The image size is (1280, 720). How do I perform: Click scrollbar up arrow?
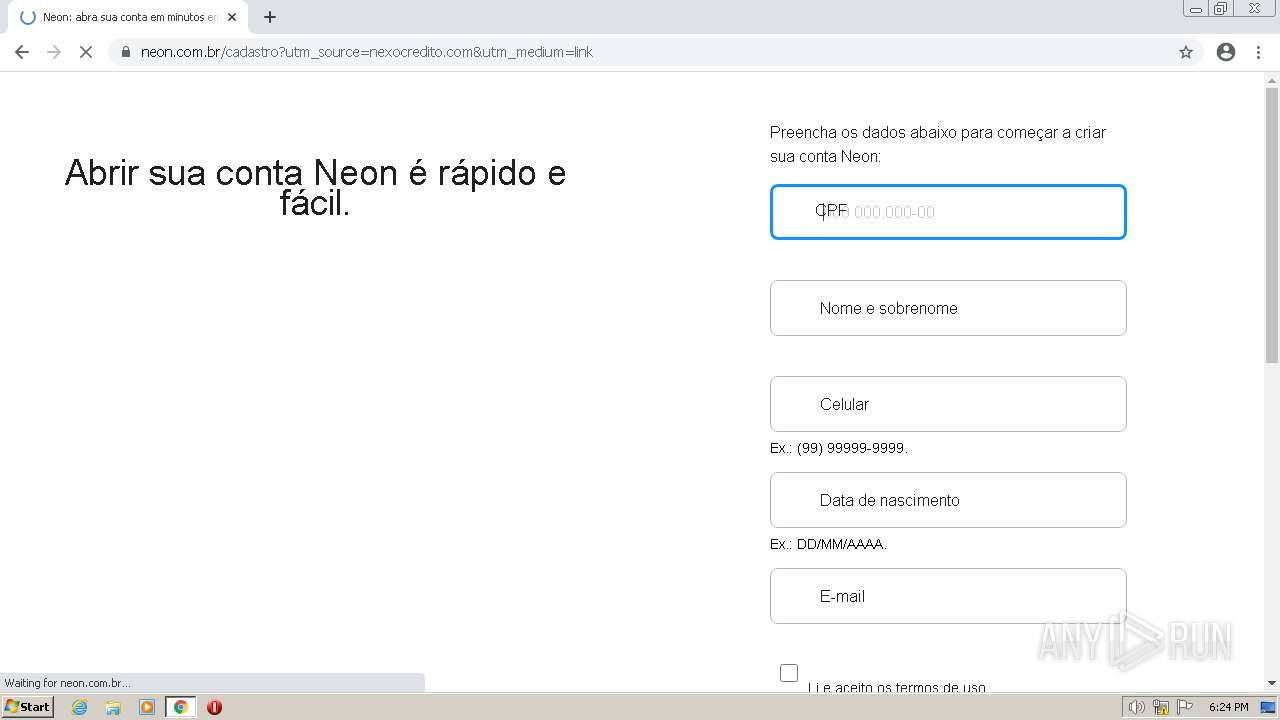pos(1272,80)
